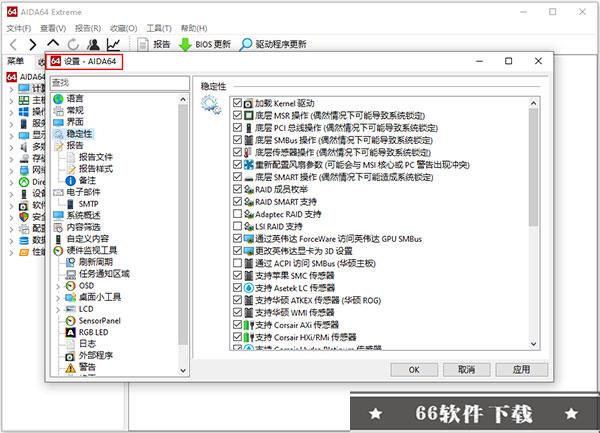
Task: Enable 通过 ACPI 访问 SMBus checkbox
Action: pyautogui.click(x=237, y=263)
